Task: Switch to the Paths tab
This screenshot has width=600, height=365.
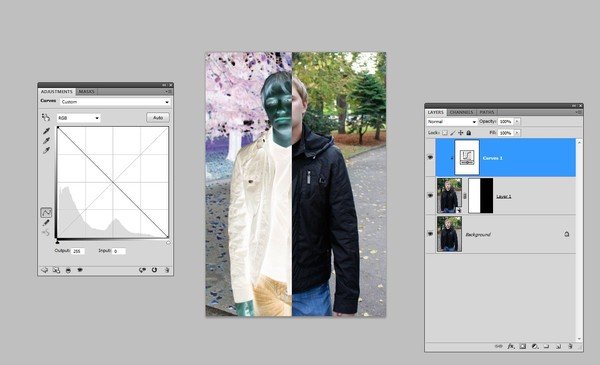Action: pos(487,112)
